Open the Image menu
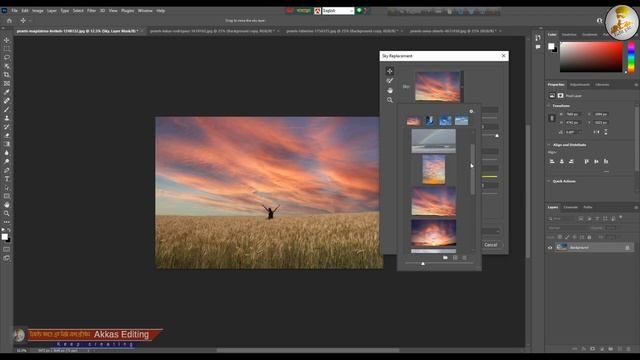This screenshot has height=360, width=640. click(x=38, y=11)
